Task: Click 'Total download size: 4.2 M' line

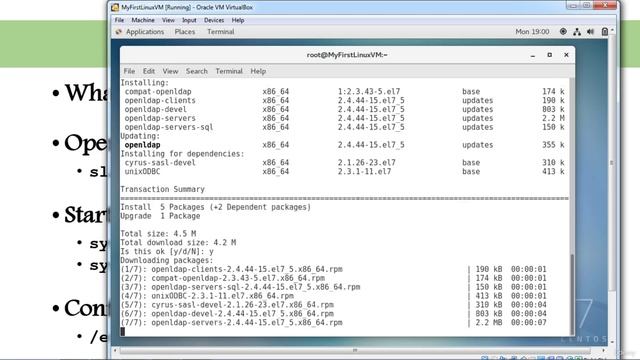Action: [x=178, y=242]
